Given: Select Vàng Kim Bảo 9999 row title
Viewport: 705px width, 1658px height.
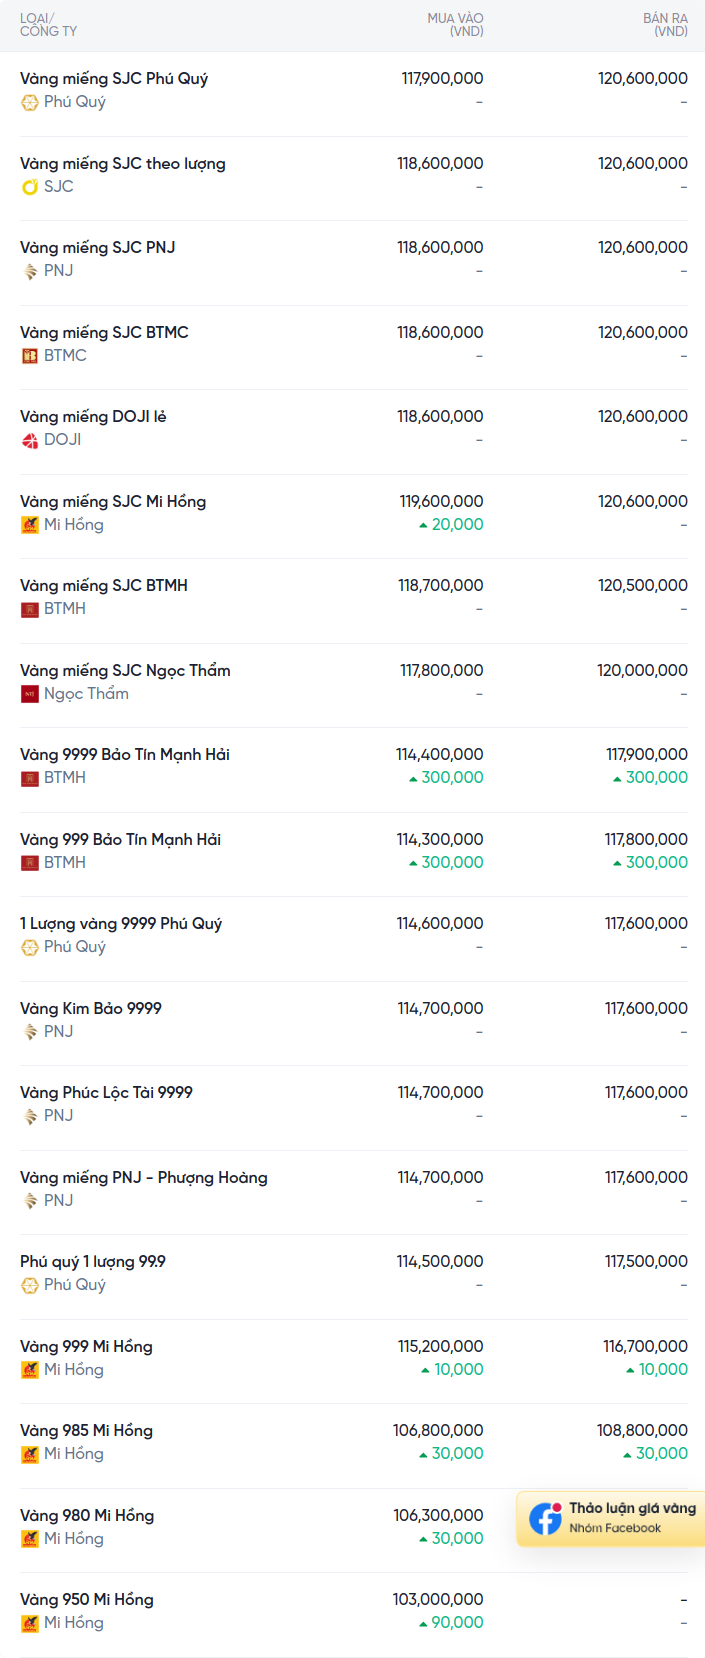Looking at the screenshot, I should (91, 1008).
